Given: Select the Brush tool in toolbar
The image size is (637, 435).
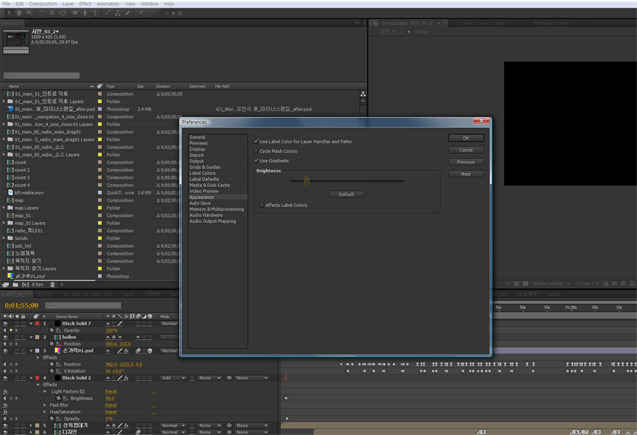Looking at the screenshot, I should point(108,13).
